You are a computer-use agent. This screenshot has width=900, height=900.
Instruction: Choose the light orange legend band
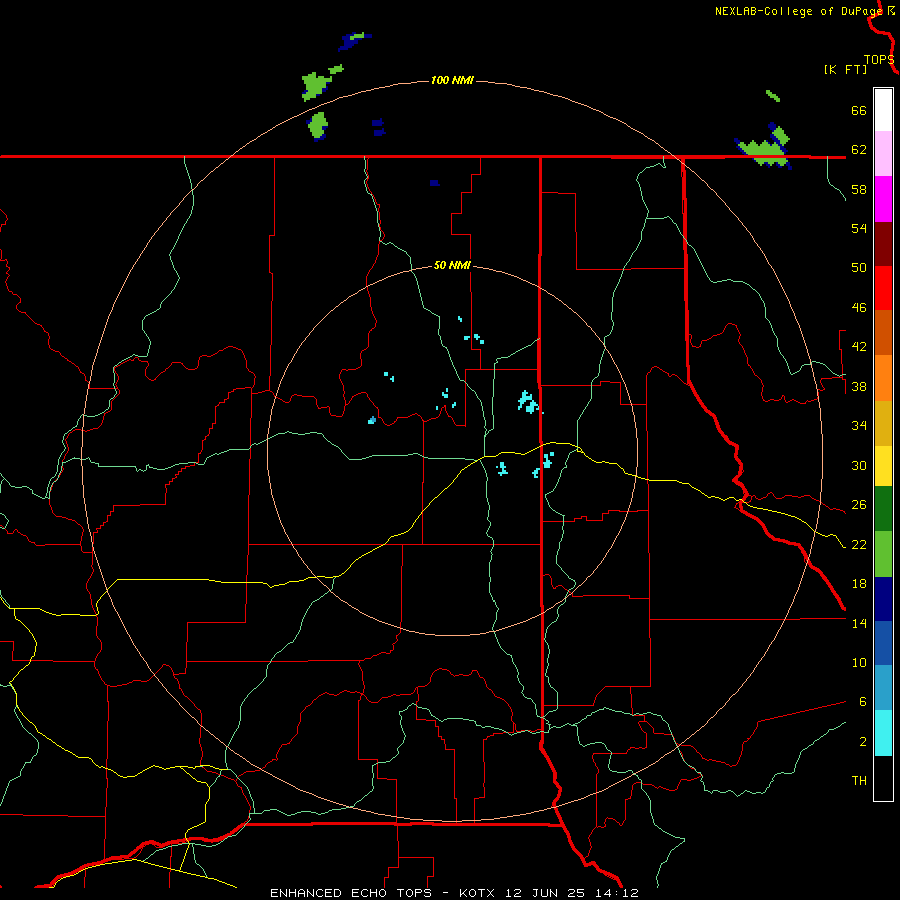(883, 378)
